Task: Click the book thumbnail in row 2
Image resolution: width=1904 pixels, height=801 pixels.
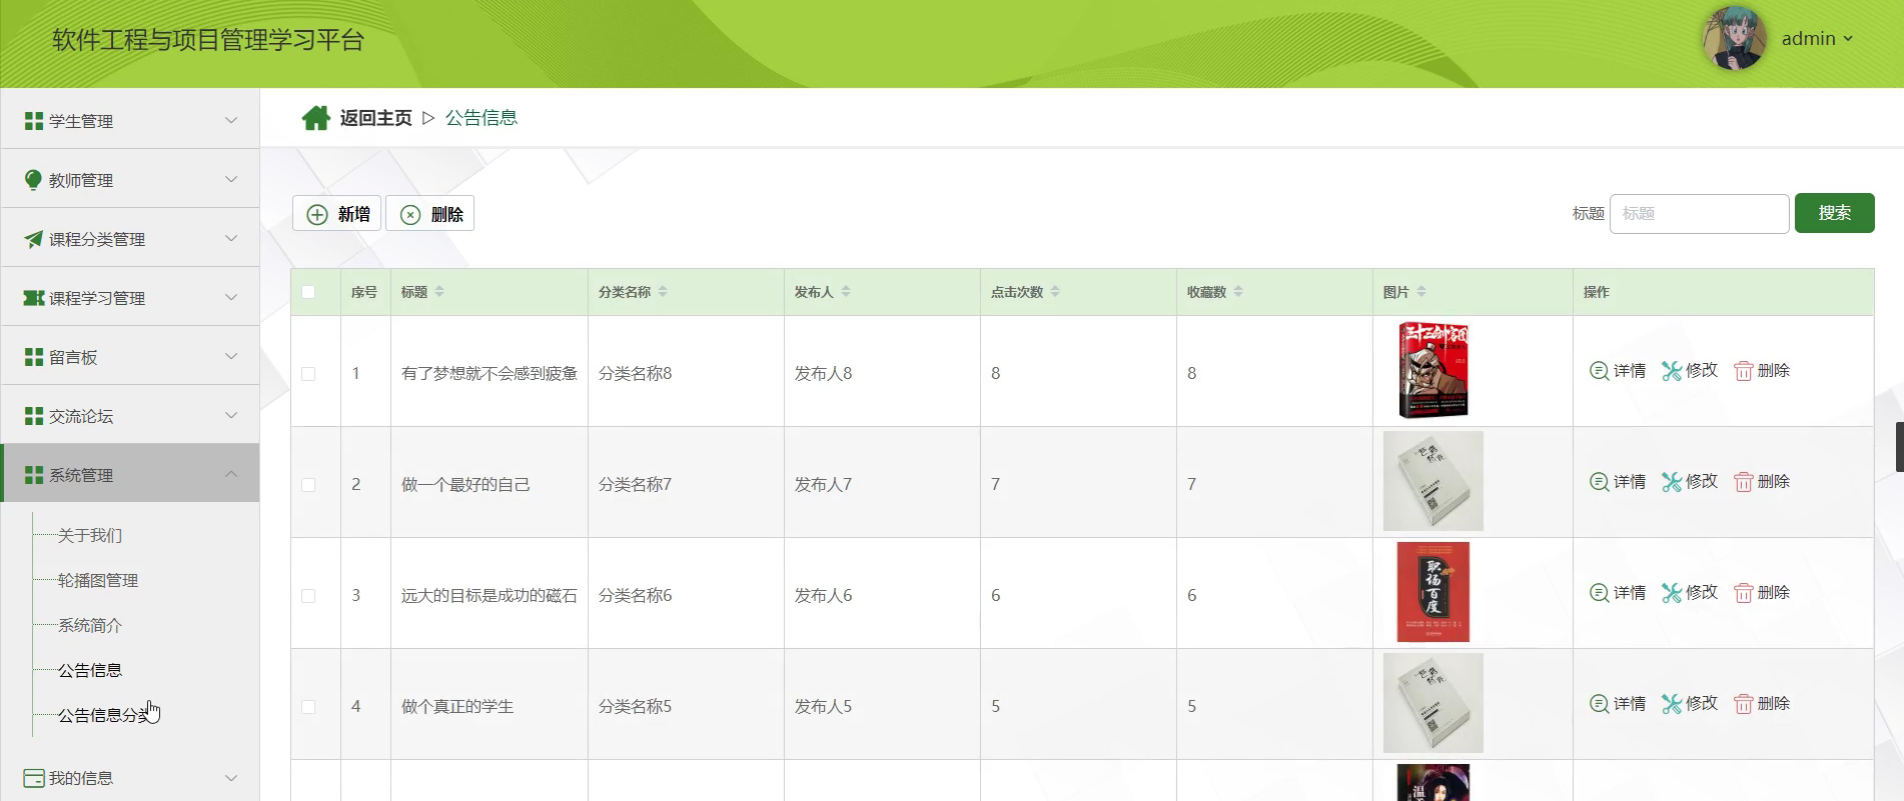Action: coord(1433,481)
